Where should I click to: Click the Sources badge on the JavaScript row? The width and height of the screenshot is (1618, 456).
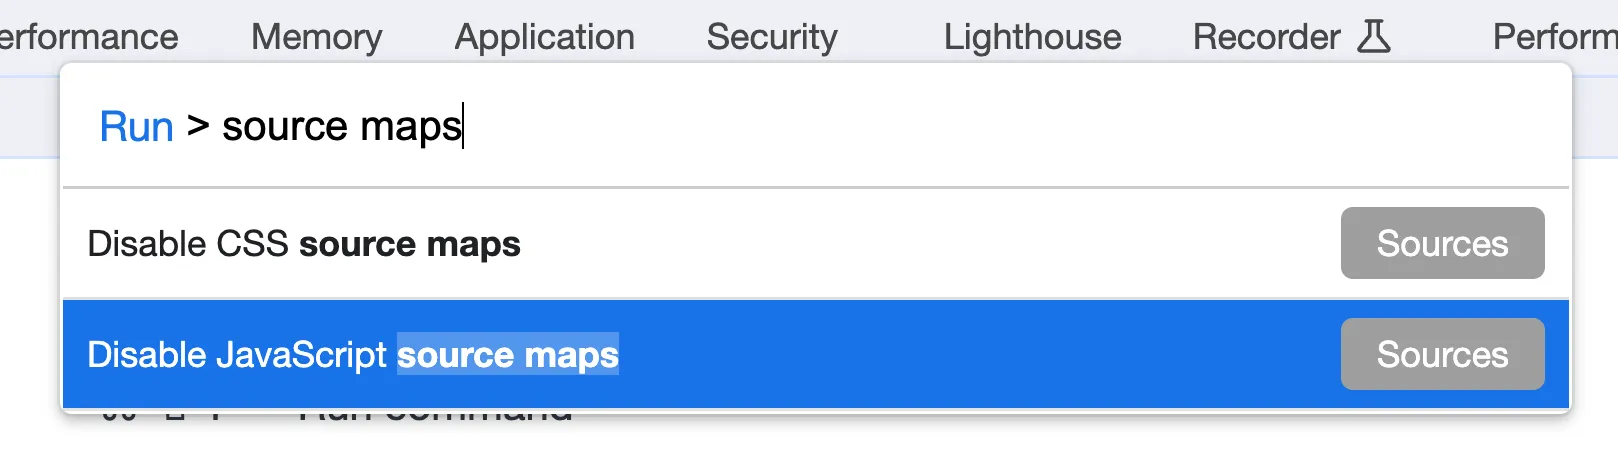1442,355
